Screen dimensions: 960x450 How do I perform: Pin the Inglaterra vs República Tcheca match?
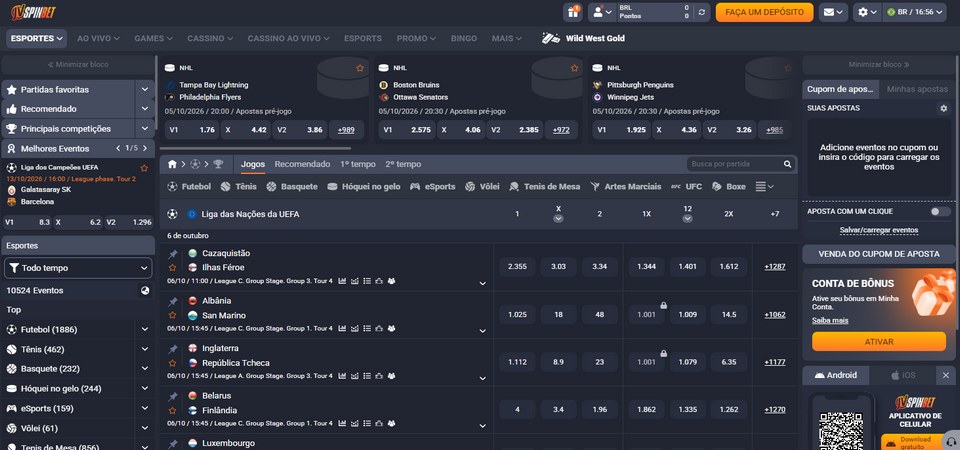coord(173,349)
